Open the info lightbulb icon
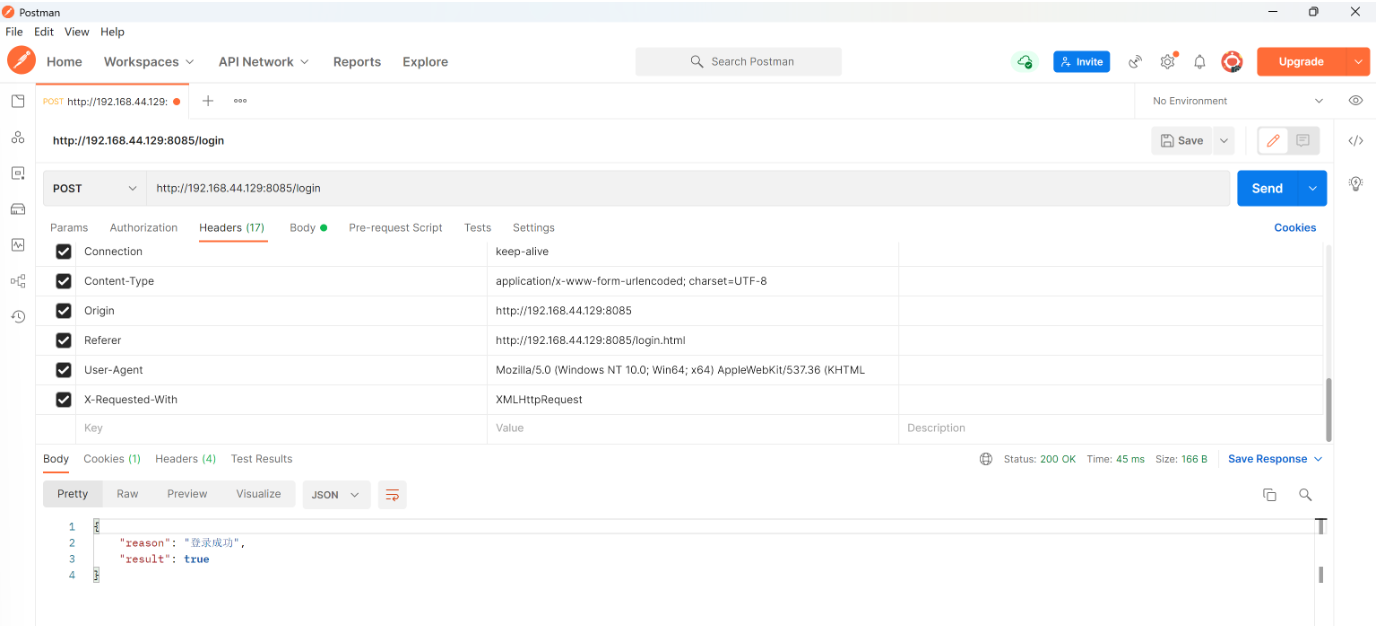This screenshot has height=626, width=1377. tap(1356, 184)
